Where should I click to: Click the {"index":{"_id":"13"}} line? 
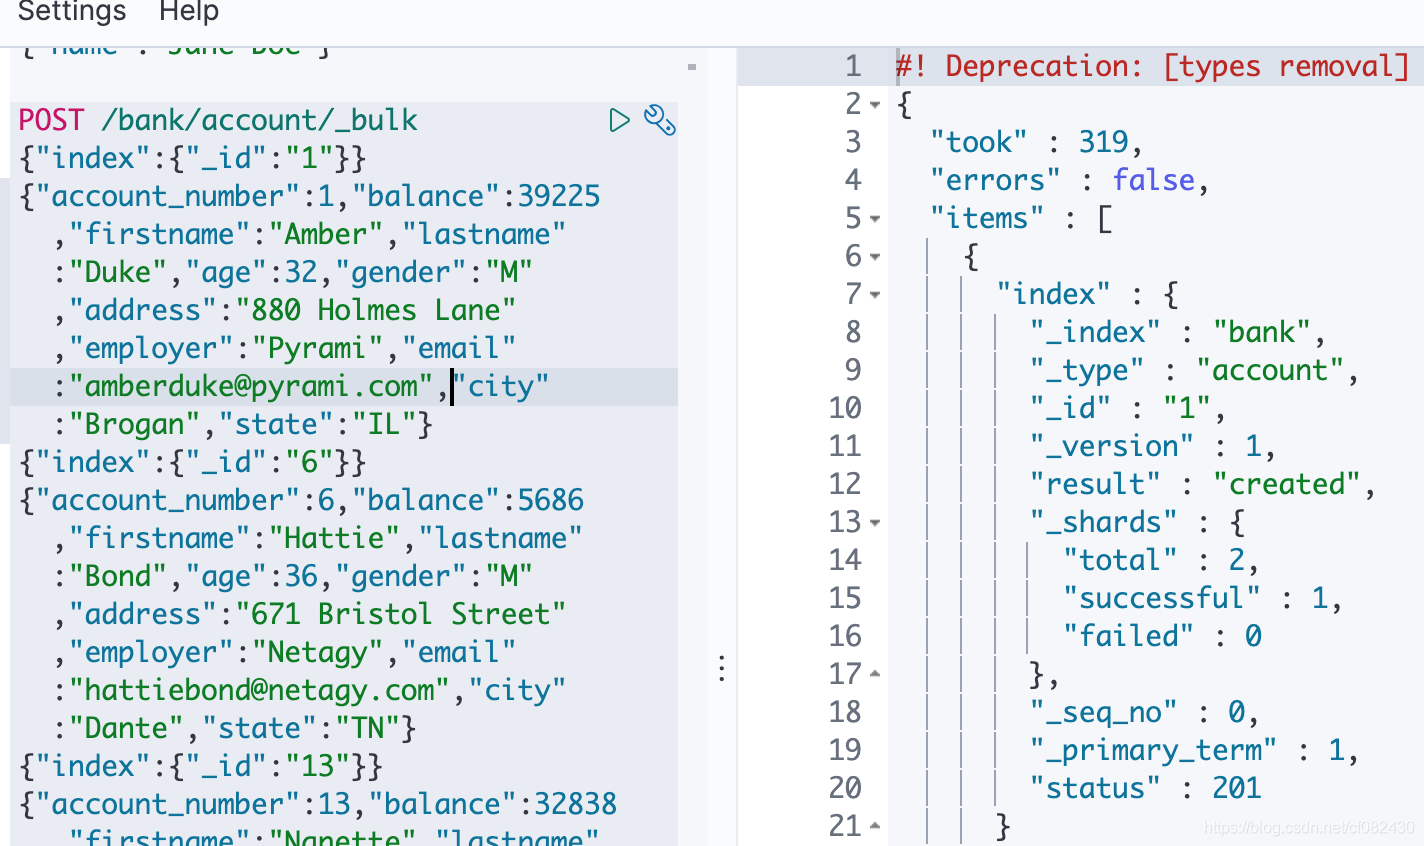[x=201, y=766]
